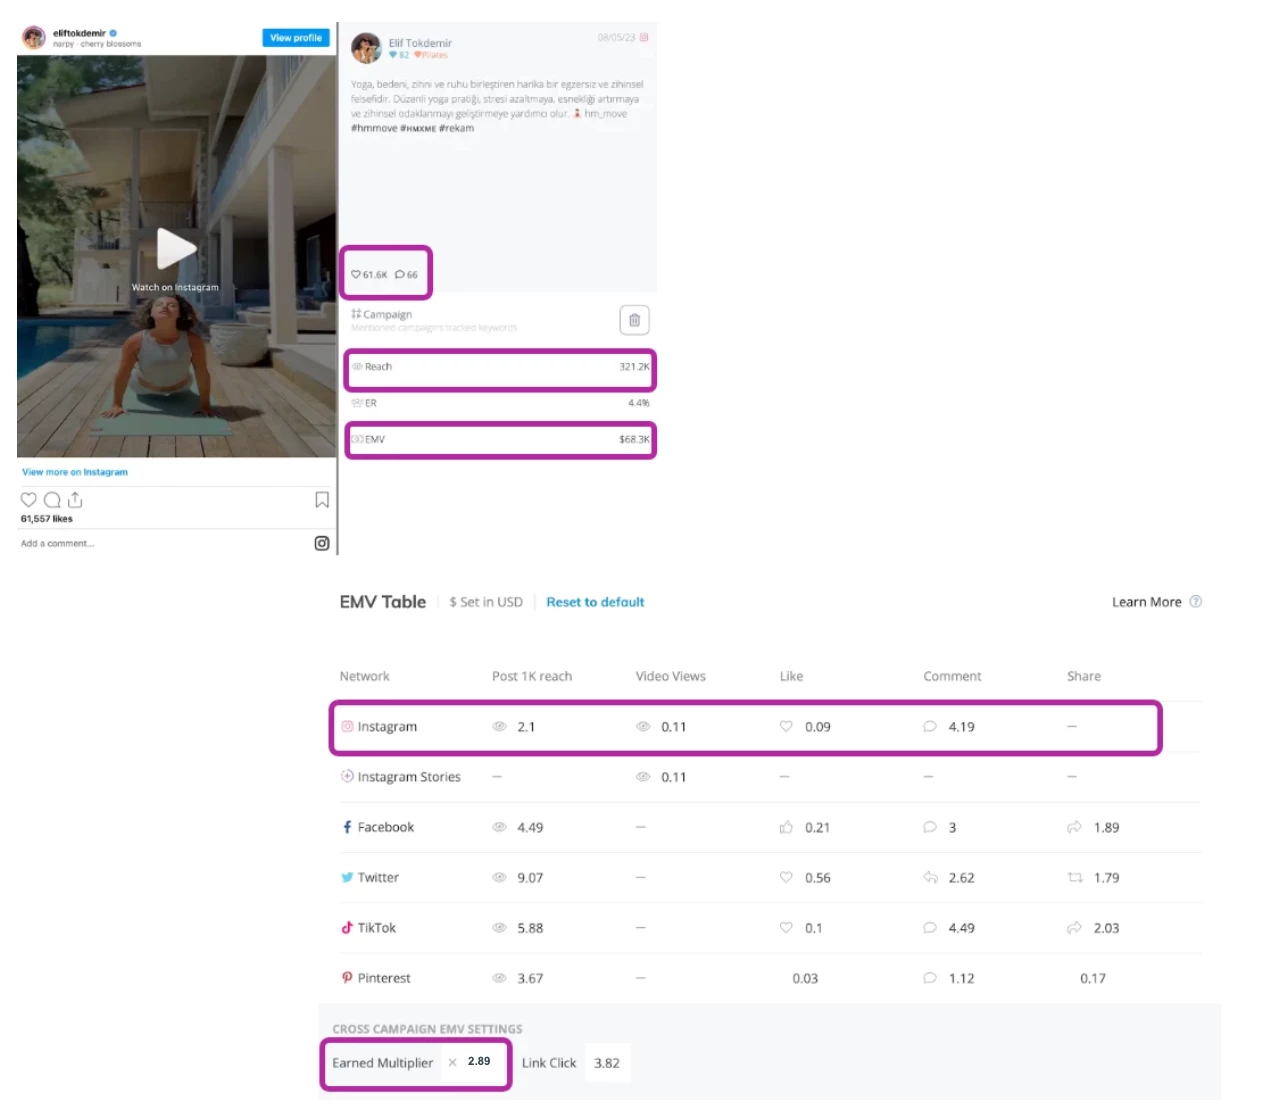Screen dimensions: 1268x1110
Task: Click Instagram Like value 0.09
Action: point(818,727)
